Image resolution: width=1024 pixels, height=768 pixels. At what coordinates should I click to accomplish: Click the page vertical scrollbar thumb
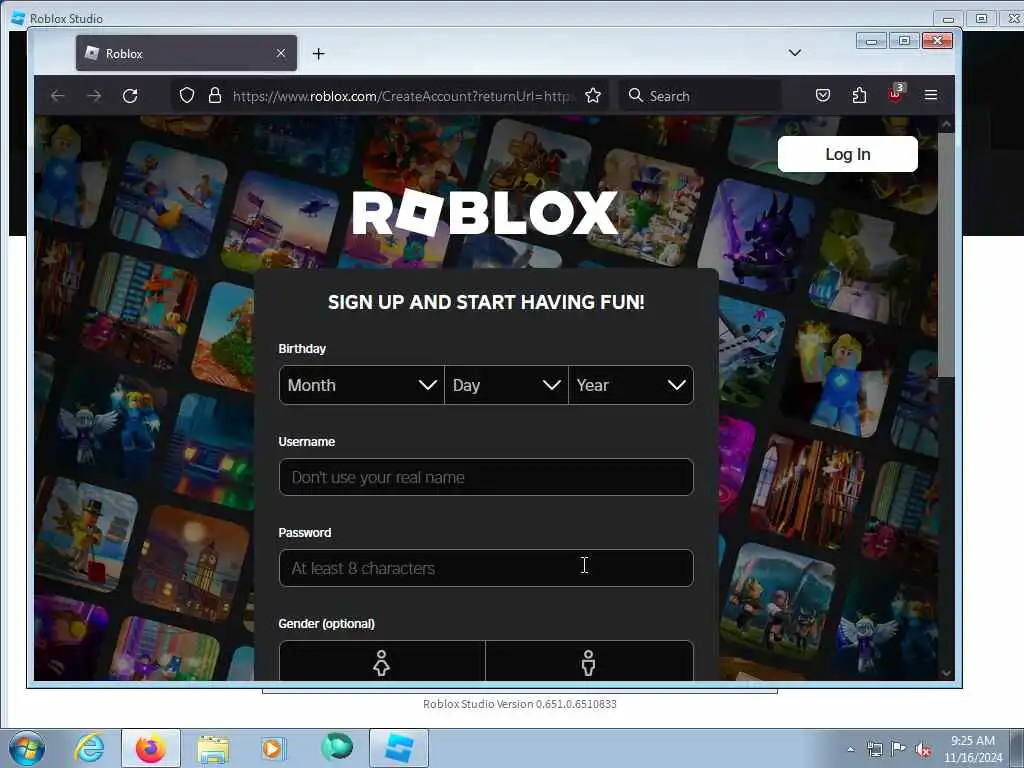[x=946, y=255]
